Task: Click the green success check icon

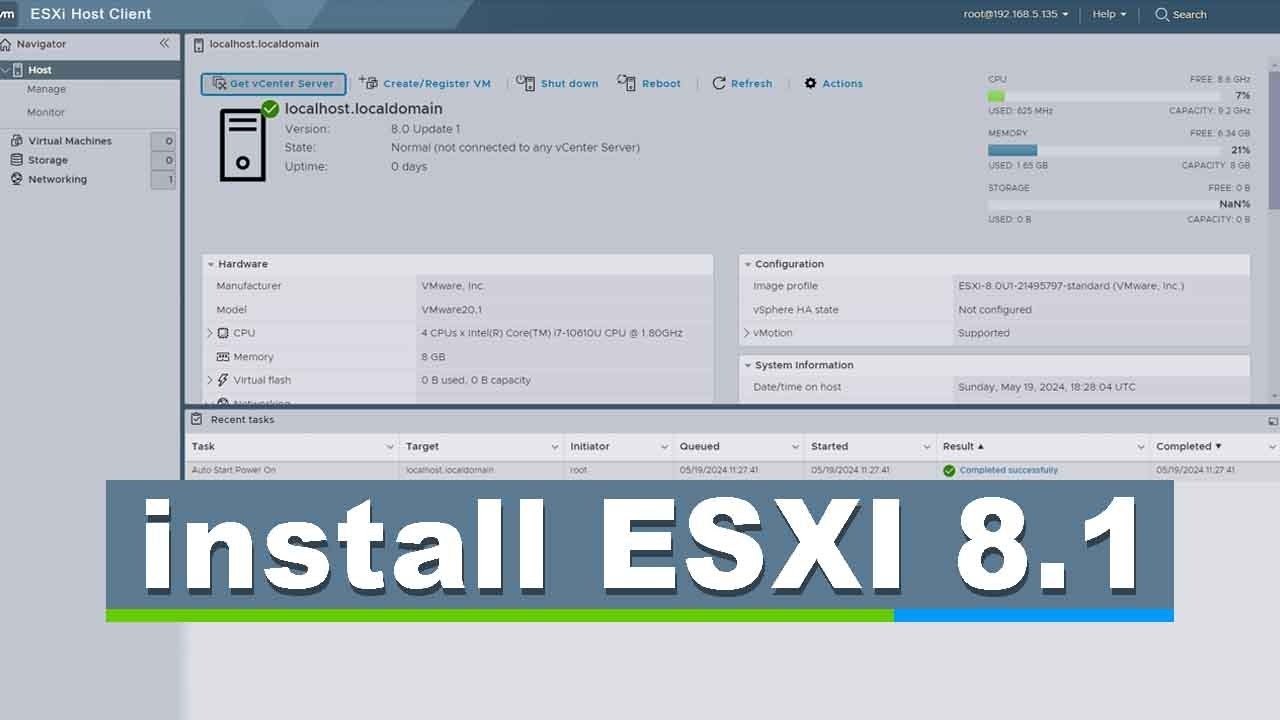Action: pos(949,471)
